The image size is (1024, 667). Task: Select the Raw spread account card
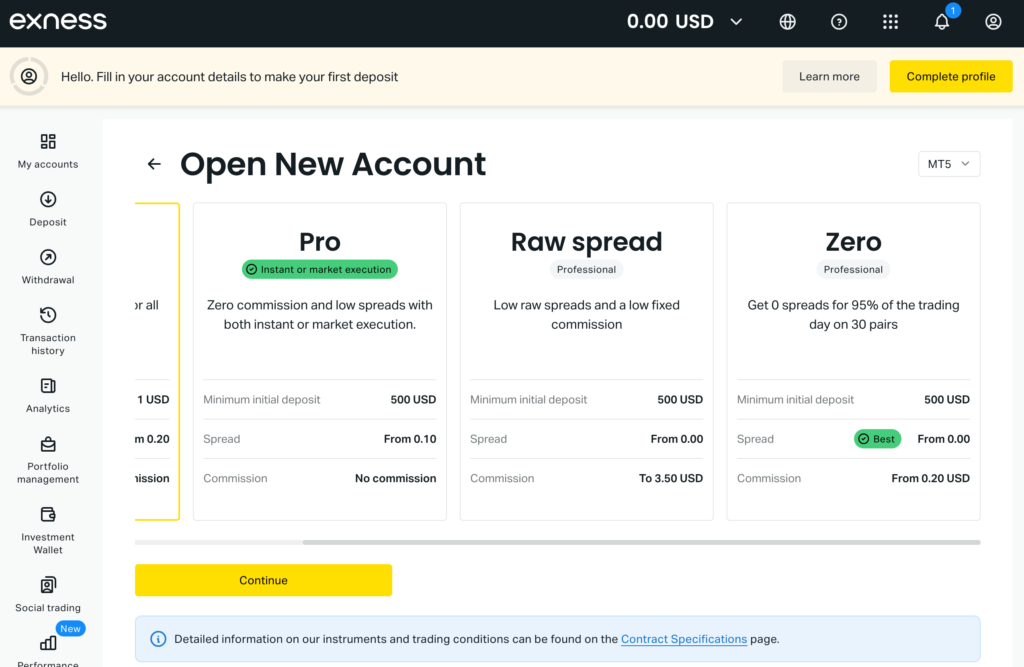586,361
